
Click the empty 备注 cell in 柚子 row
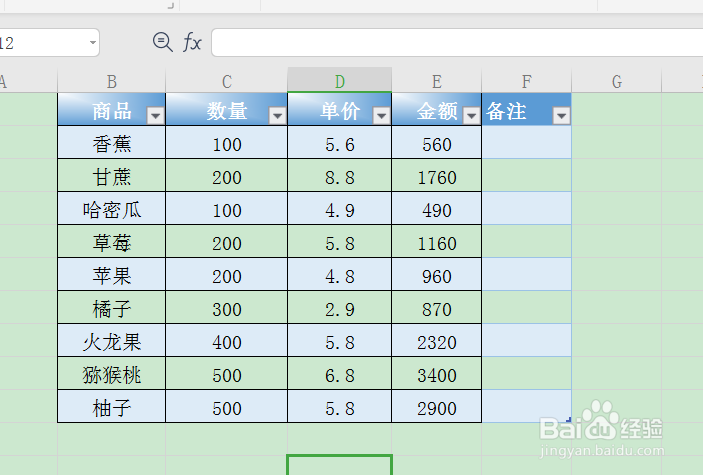527,406
